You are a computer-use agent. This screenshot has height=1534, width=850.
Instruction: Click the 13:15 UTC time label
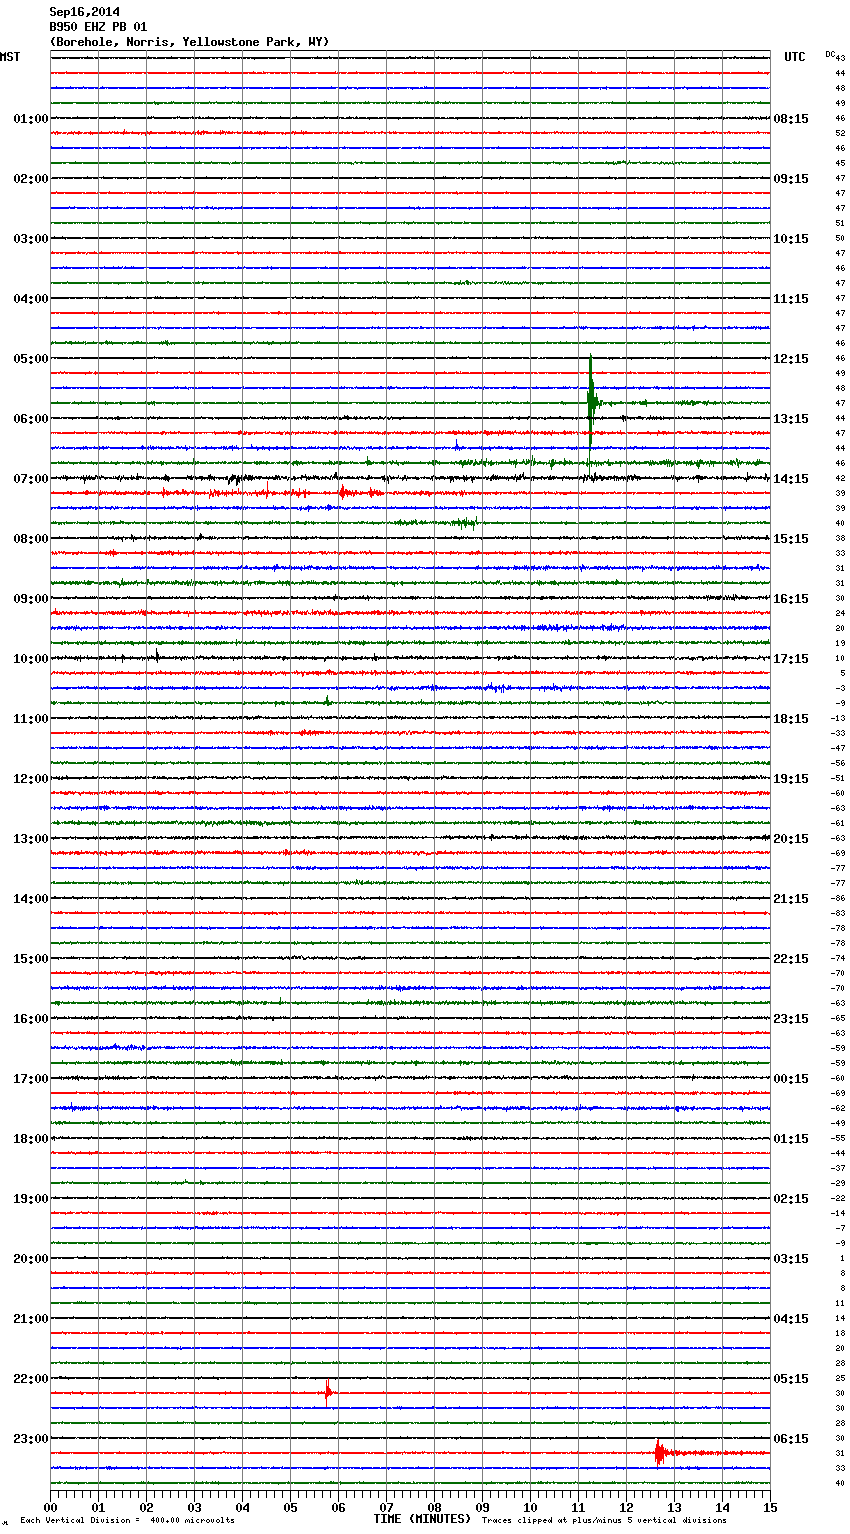click(791, 419)
